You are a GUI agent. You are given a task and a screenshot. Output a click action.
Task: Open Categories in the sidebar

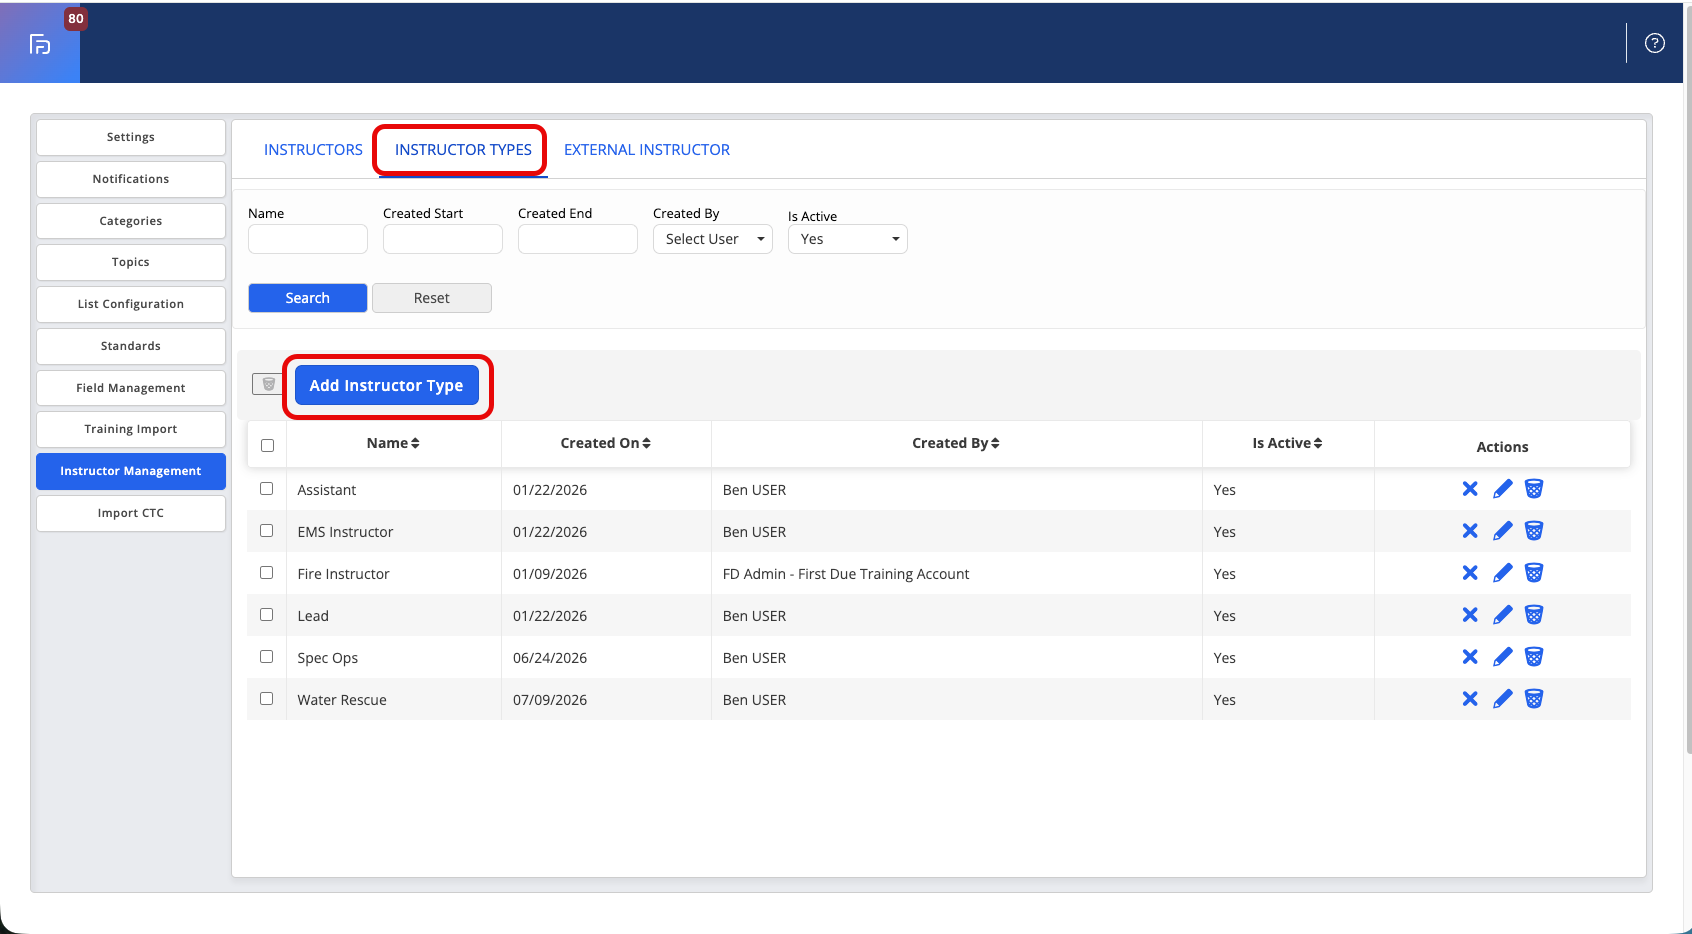[131, 221]
